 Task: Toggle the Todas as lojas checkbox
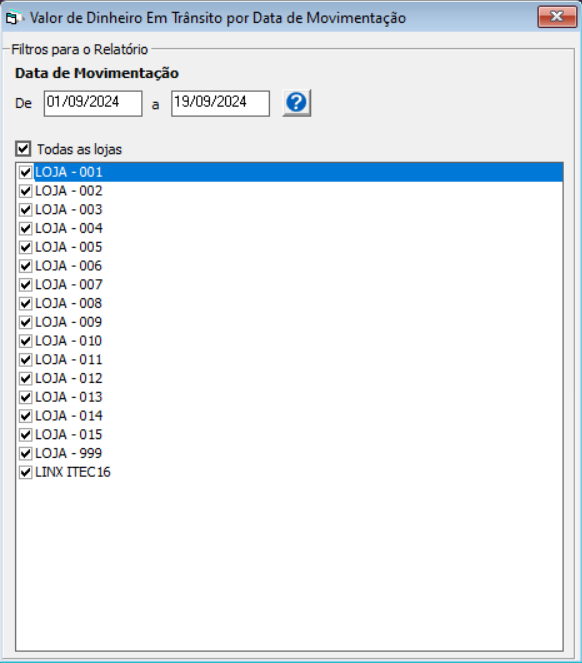tap(23, 149)
